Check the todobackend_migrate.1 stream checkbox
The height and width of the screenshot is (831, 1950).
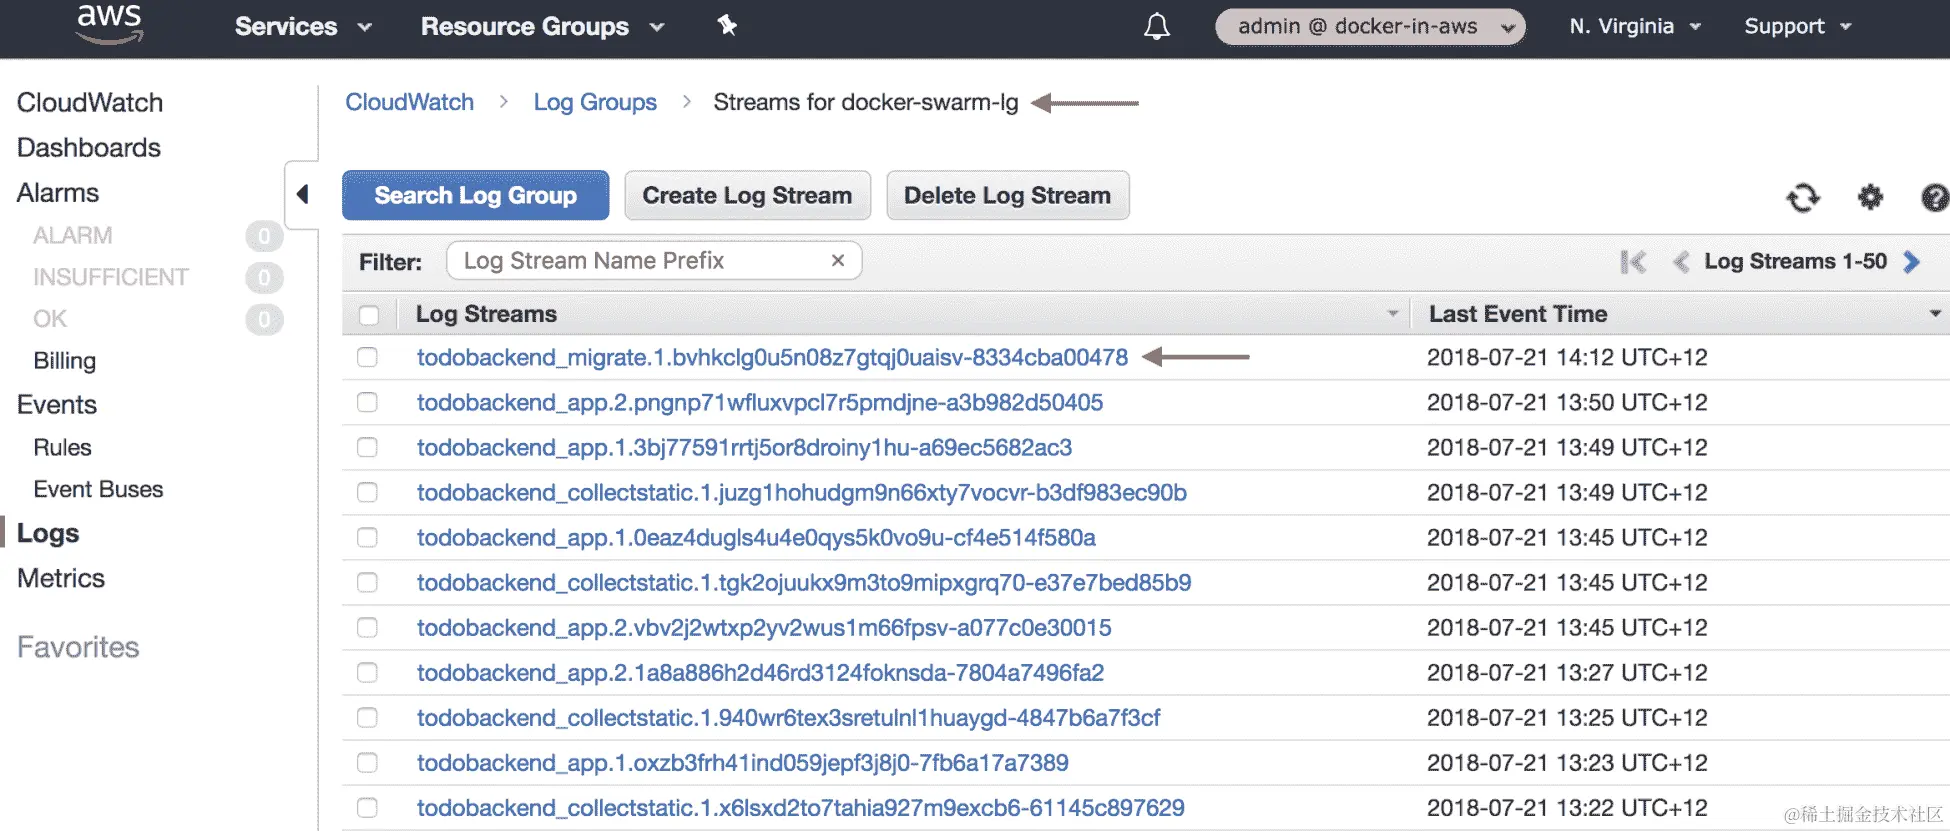[368, 357]
